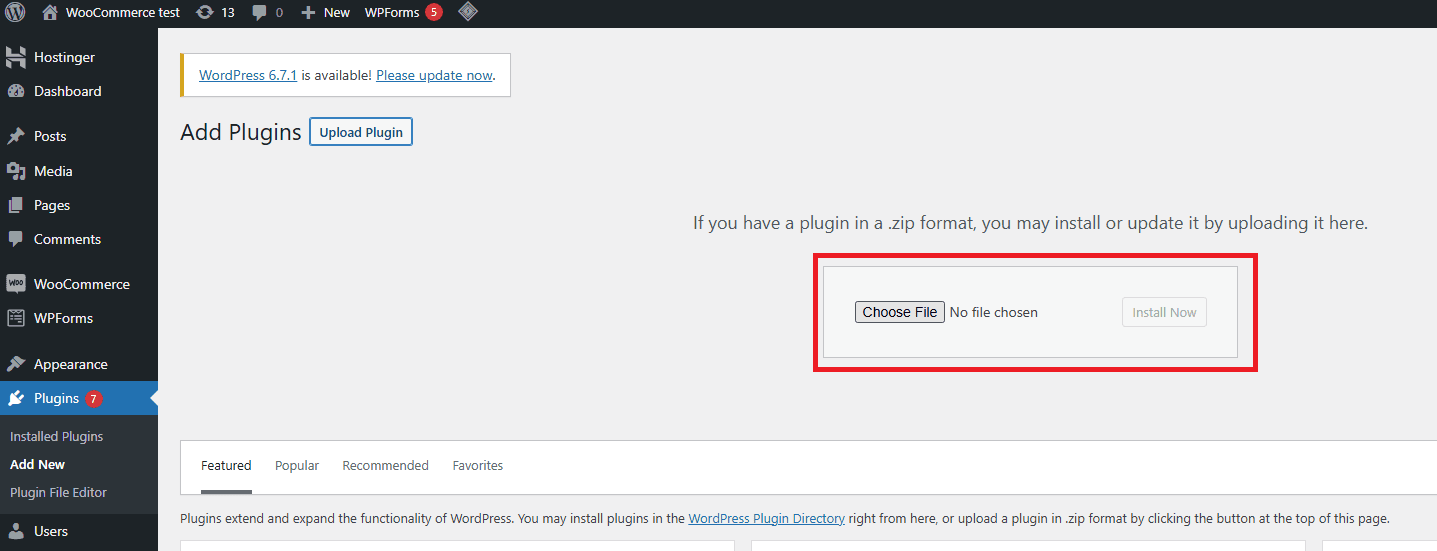Click the 'Please update now' link
The width and height of the screenshot is (1437, 551).
434,75
